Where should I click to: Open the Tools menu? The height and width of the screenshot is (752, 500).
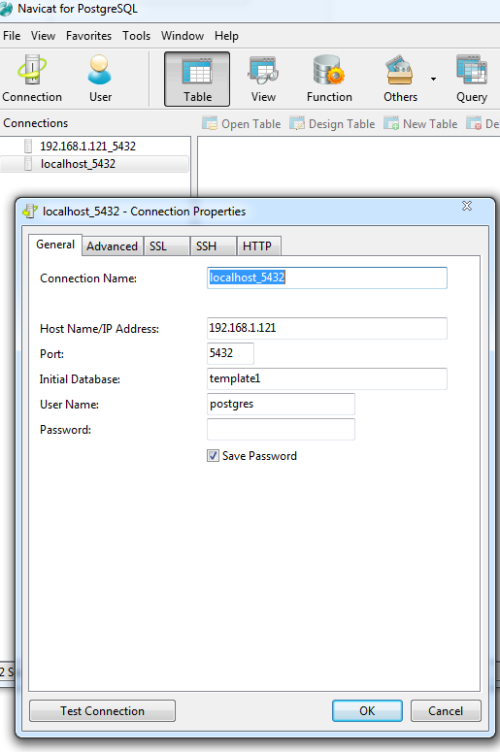pos(136,35)
